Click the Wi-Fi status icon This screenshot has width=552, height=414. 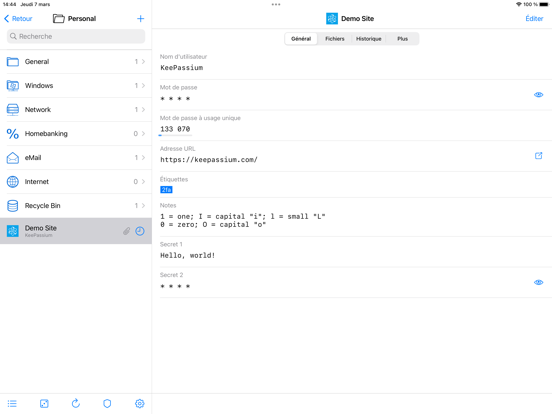coord(519,5)
